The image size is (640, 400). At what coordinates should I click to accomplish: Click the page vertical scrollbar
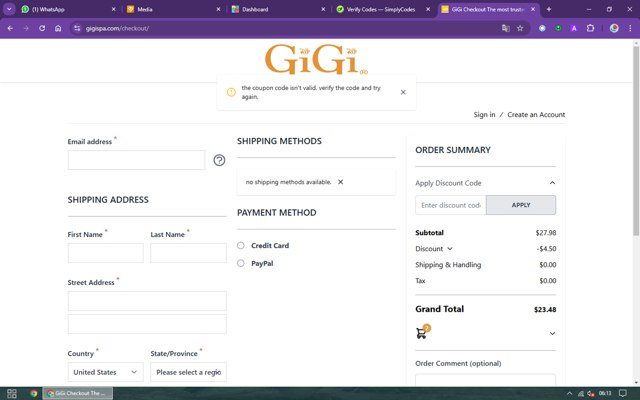636,141
